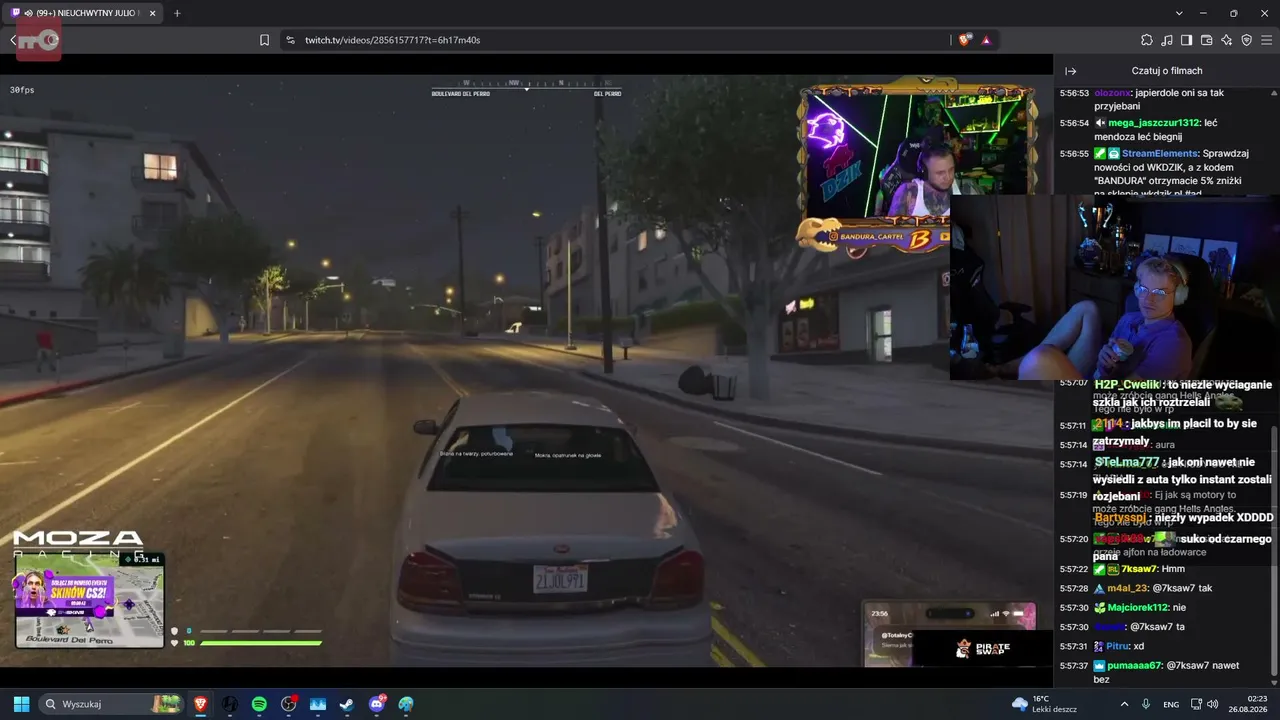Click the chat panel vertical scrollbar
The height and width of the screenshot is (720, 1280).
(x=1274, y=550)
